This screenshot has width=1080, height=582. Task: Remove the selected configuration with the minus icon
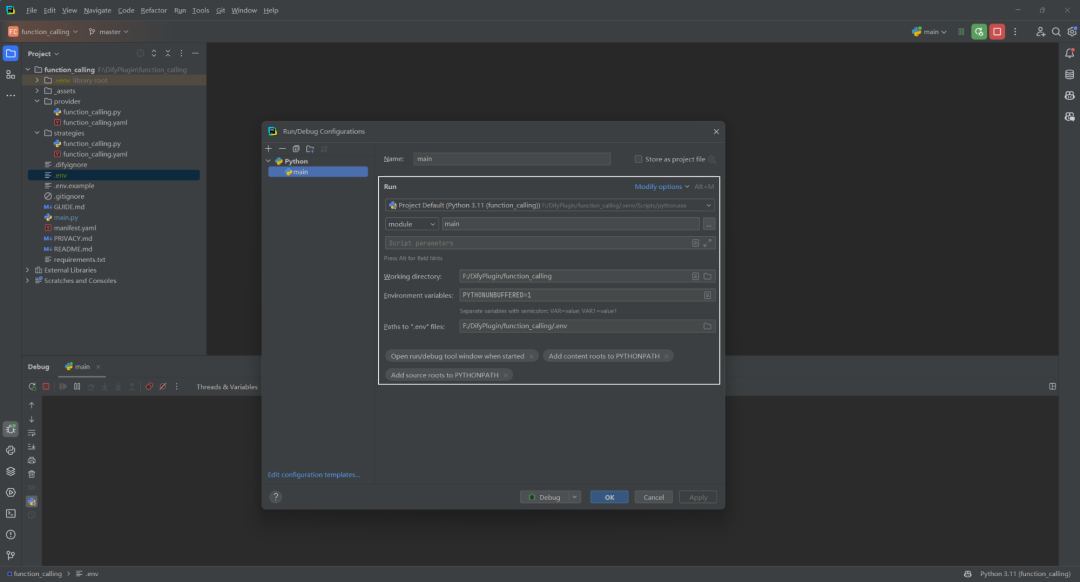pyautogui.click(x=282, y=149)
